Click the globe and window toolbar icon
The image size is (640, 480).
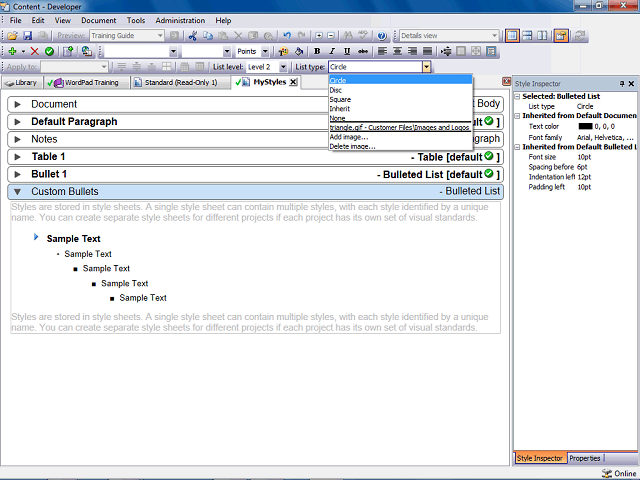point(87,51)
